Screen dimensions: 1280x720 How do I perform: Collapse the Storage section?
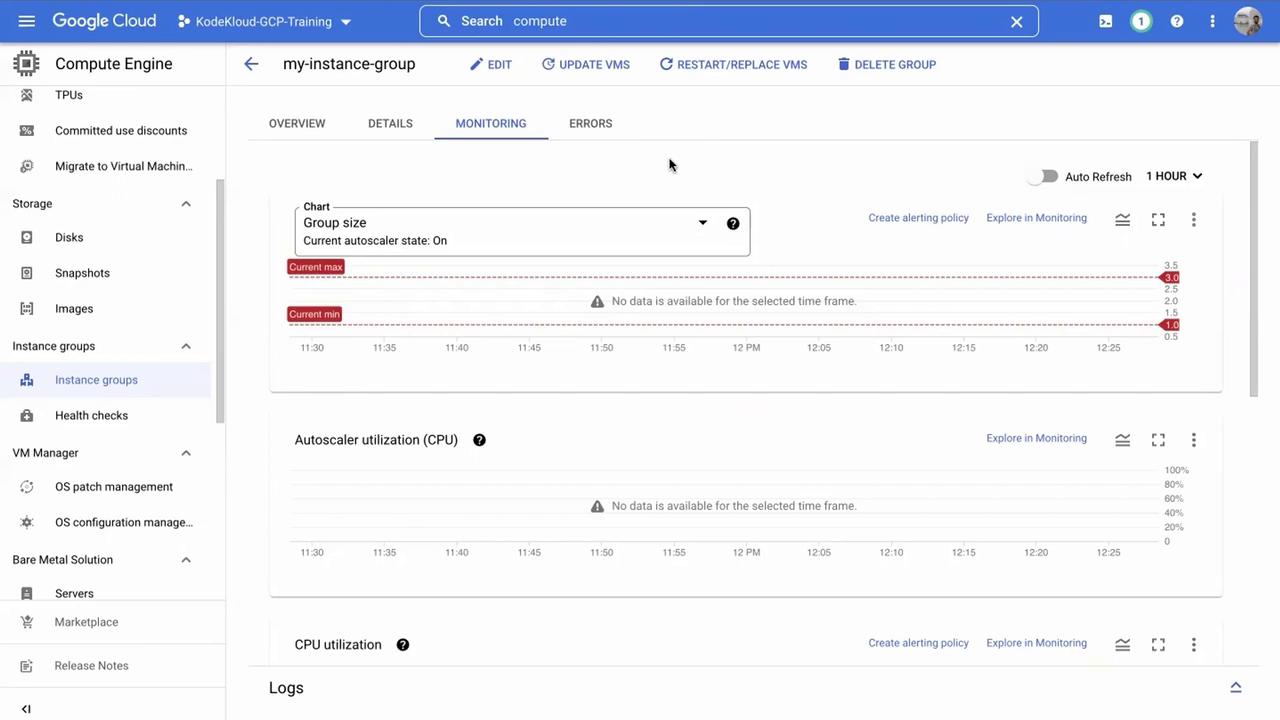[186, 204]
